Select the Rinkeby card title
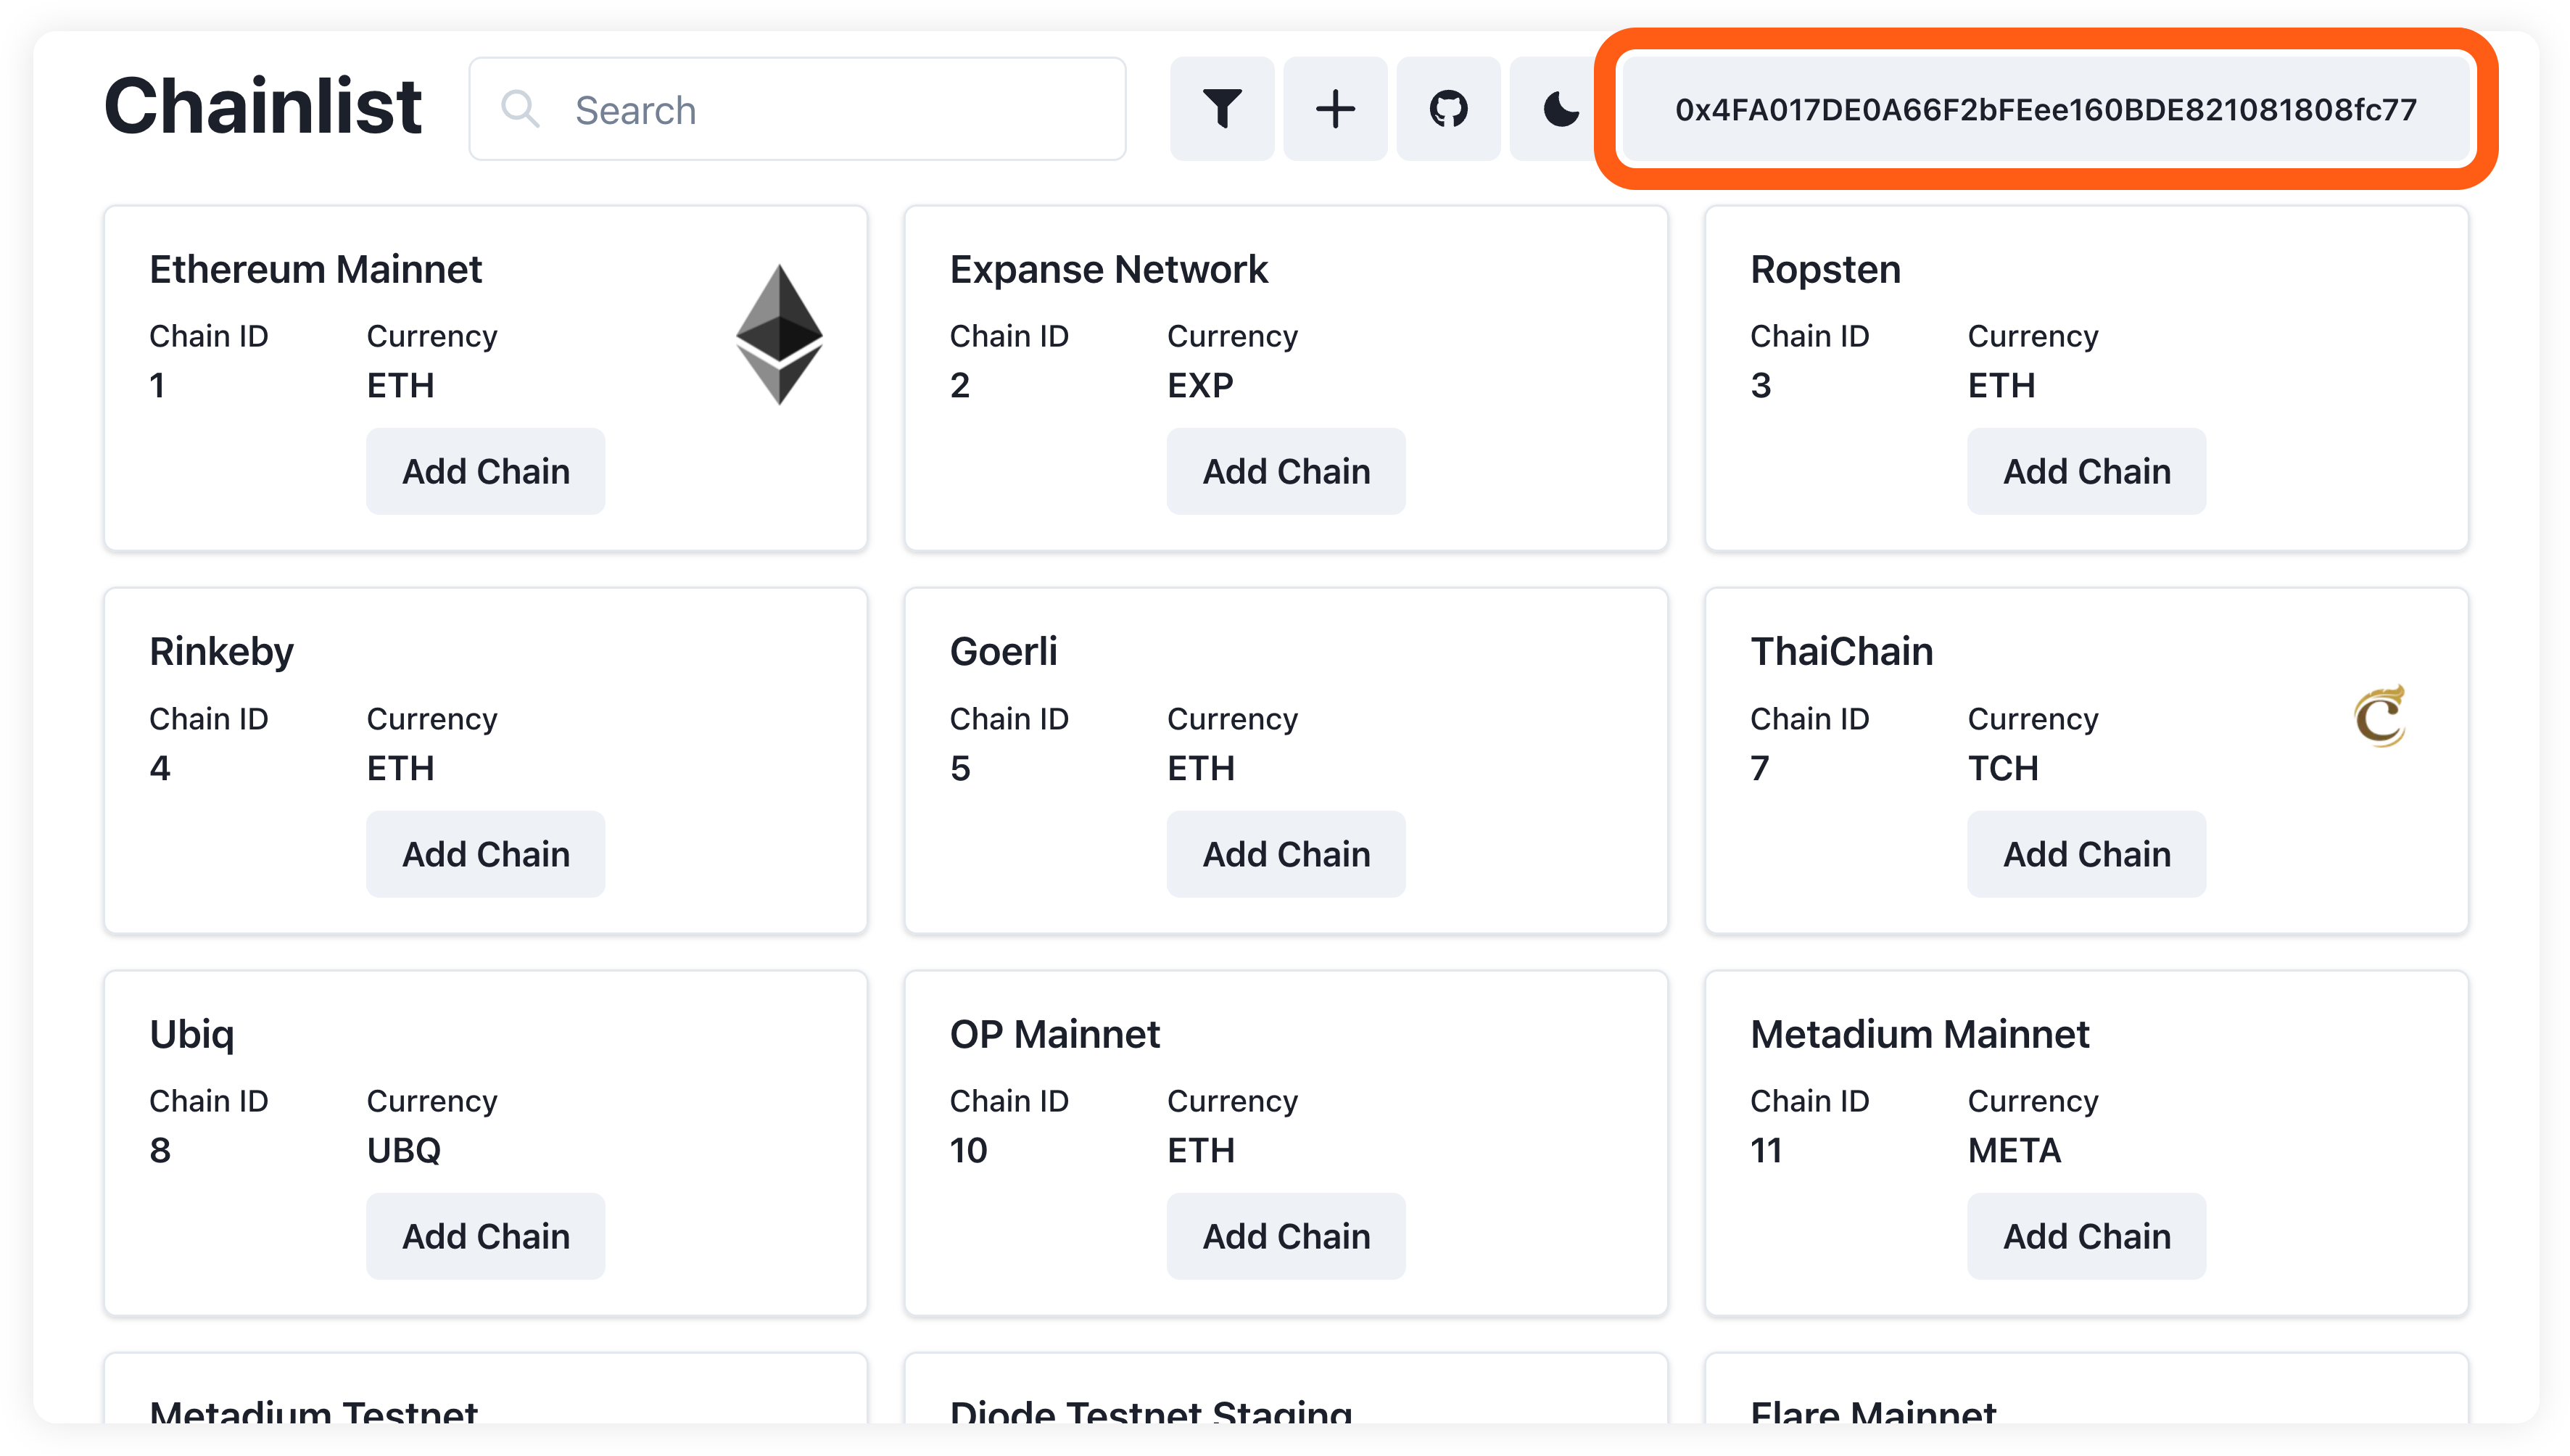The image size is (2570, 1456). coord(222,652)
